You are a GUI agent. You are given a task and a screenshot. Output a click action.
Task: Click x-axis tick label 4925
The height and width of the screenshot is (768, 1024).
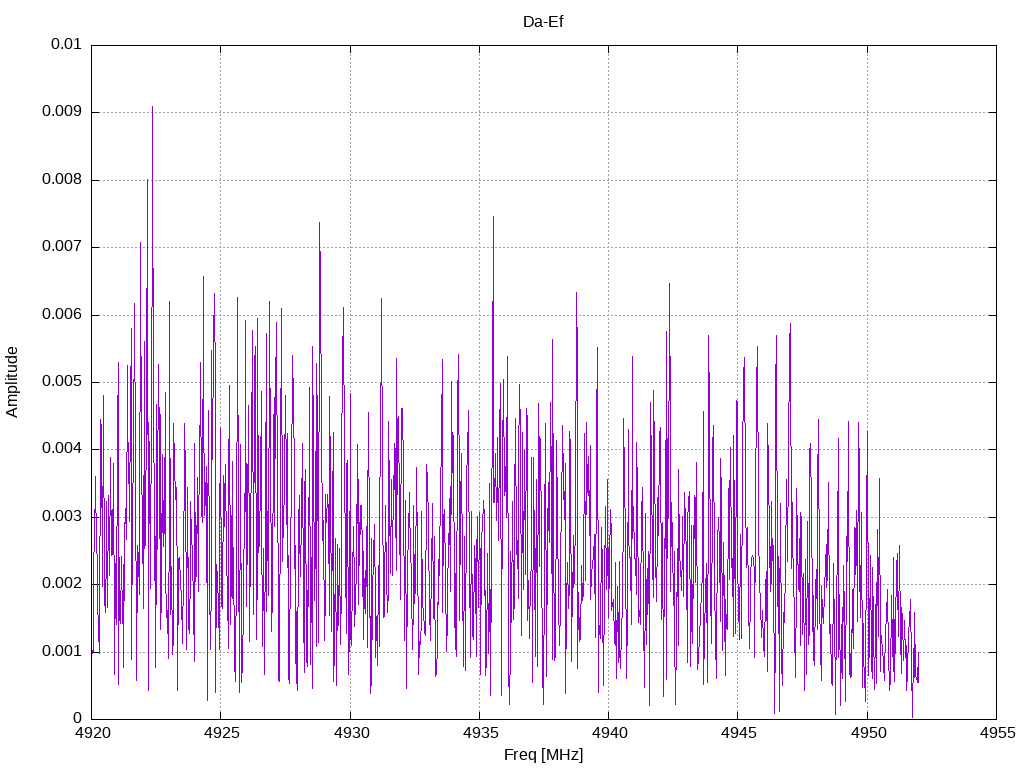pos(221,733)
